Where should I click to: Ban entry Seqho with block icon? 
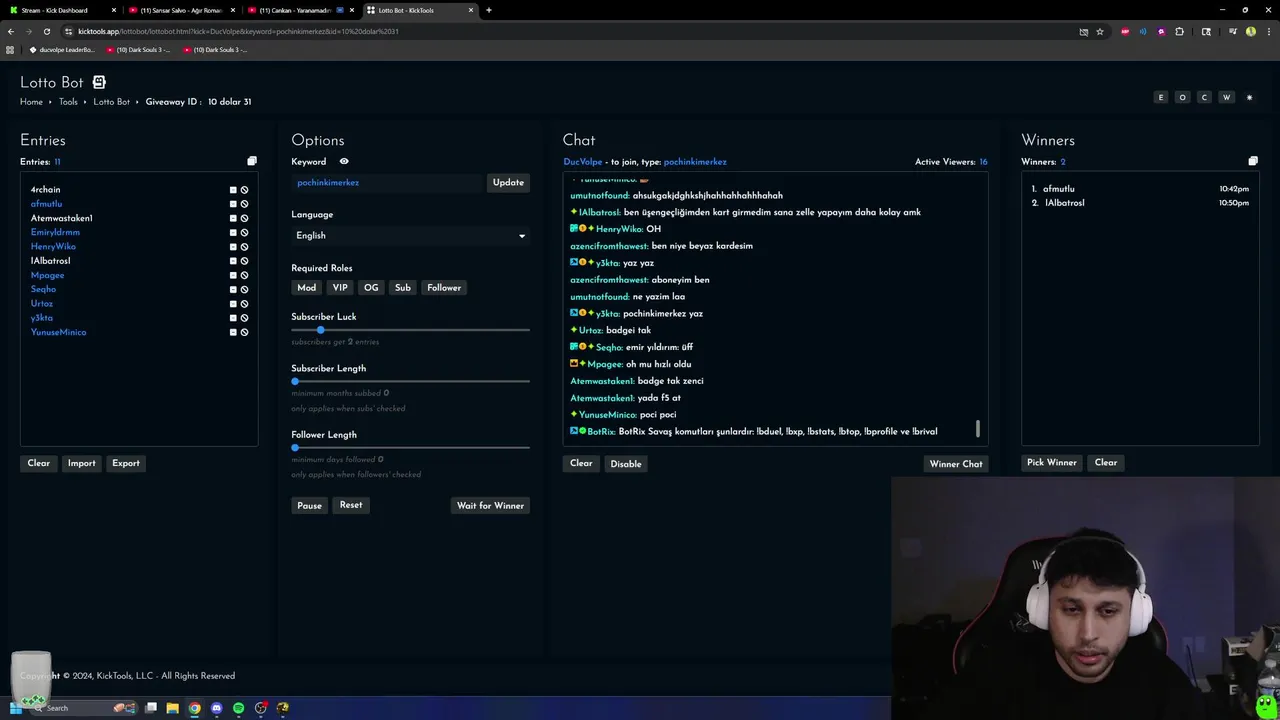[x=244, y=289]
